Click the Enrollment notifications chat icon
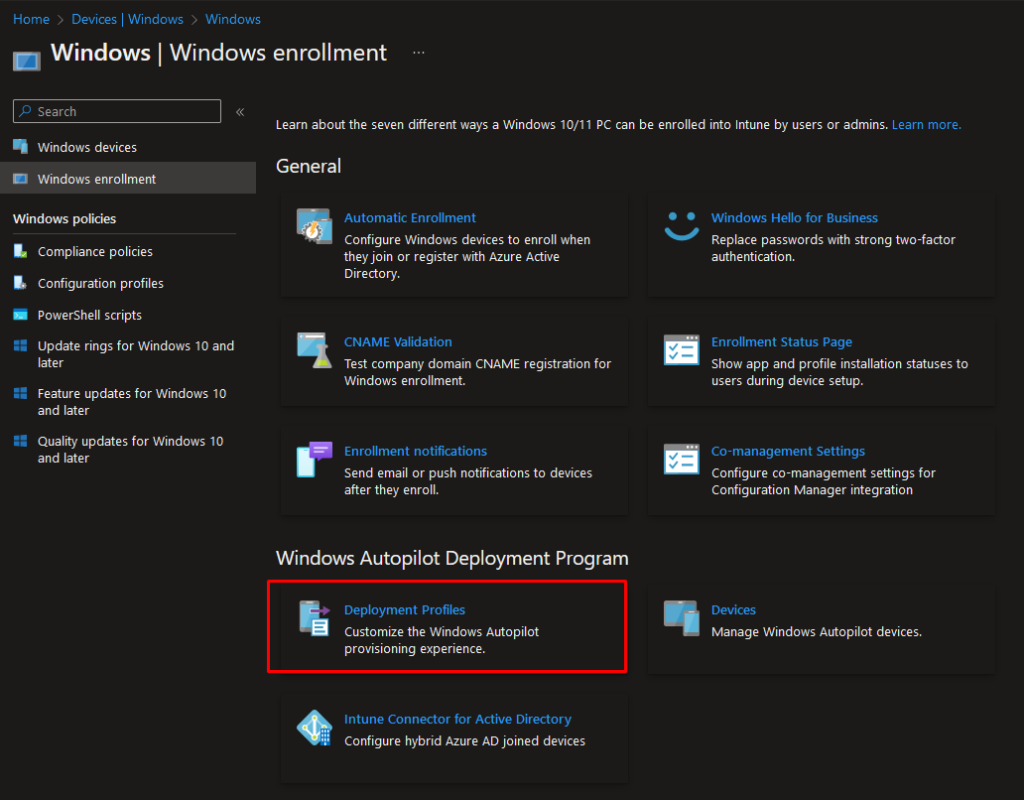Image resolution: width=1024 pixels, height=800 pixels. tap(314, 459)
